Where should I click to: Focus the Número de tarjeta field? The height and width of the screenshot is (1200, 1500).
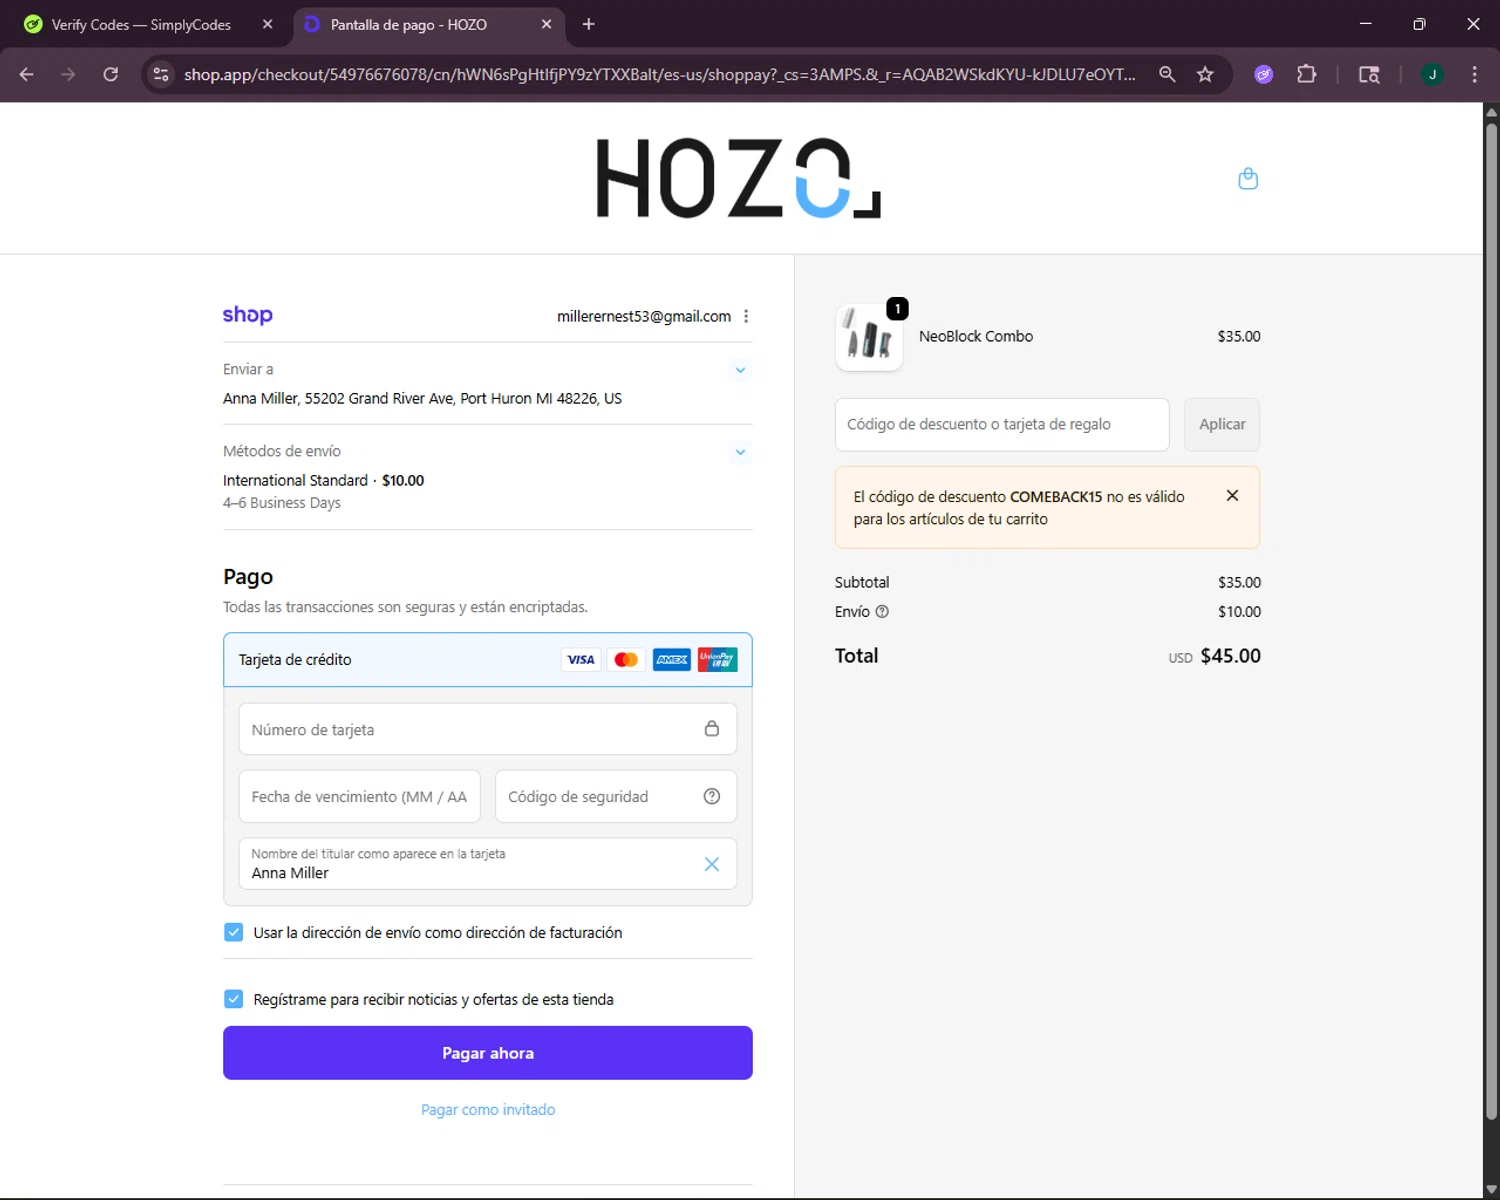coord(488,729)
